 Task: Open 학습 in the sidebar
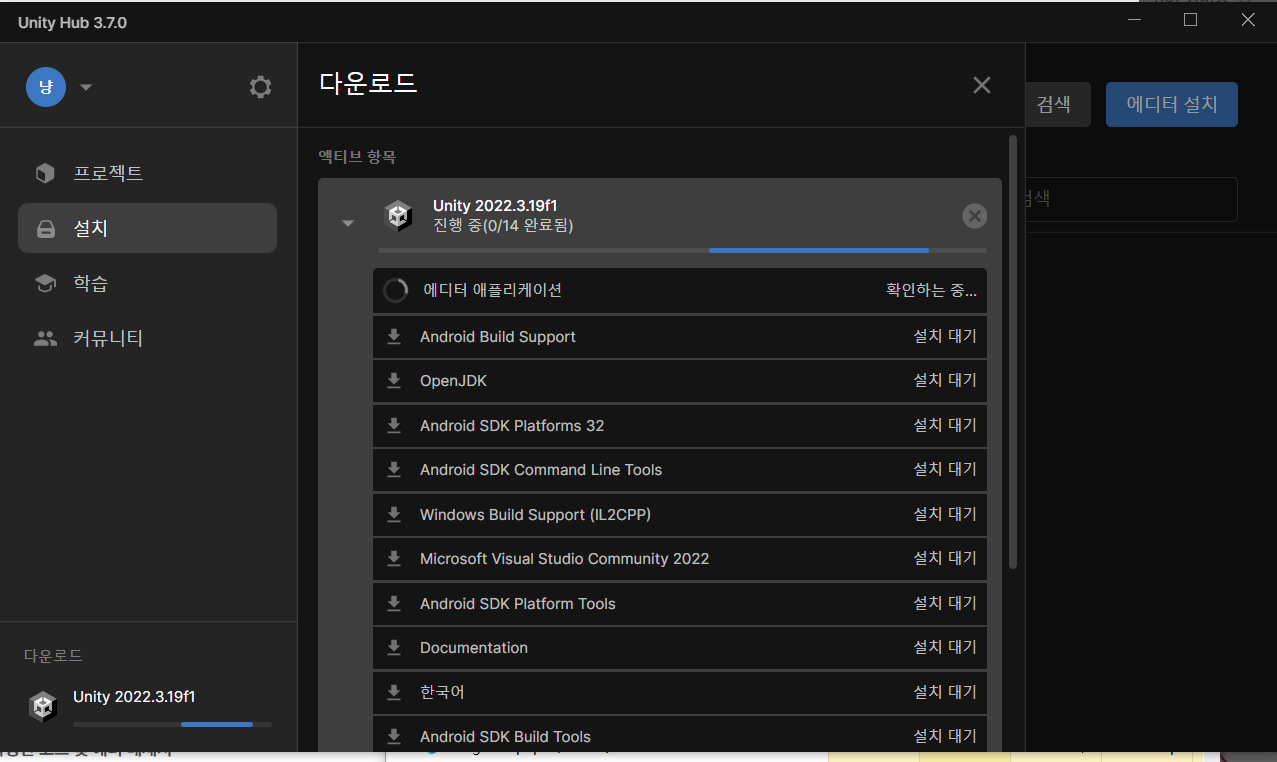pyautogui.click(x=147, y=283)
